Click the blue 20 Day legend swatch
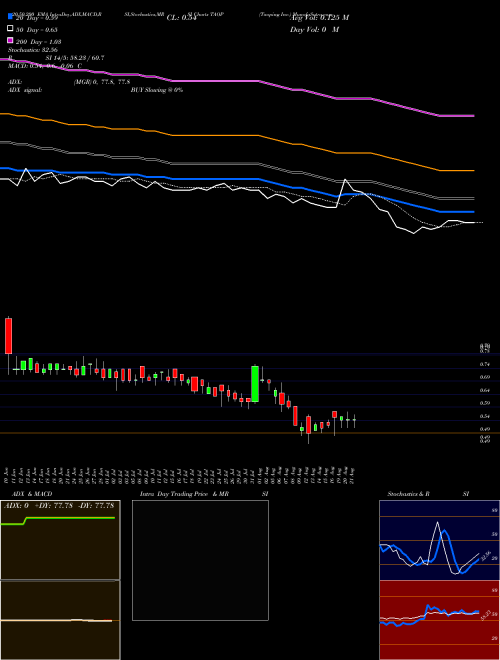The height and width of the screenshot is (660, 500). pyautogui.click(x=11, y=16)
